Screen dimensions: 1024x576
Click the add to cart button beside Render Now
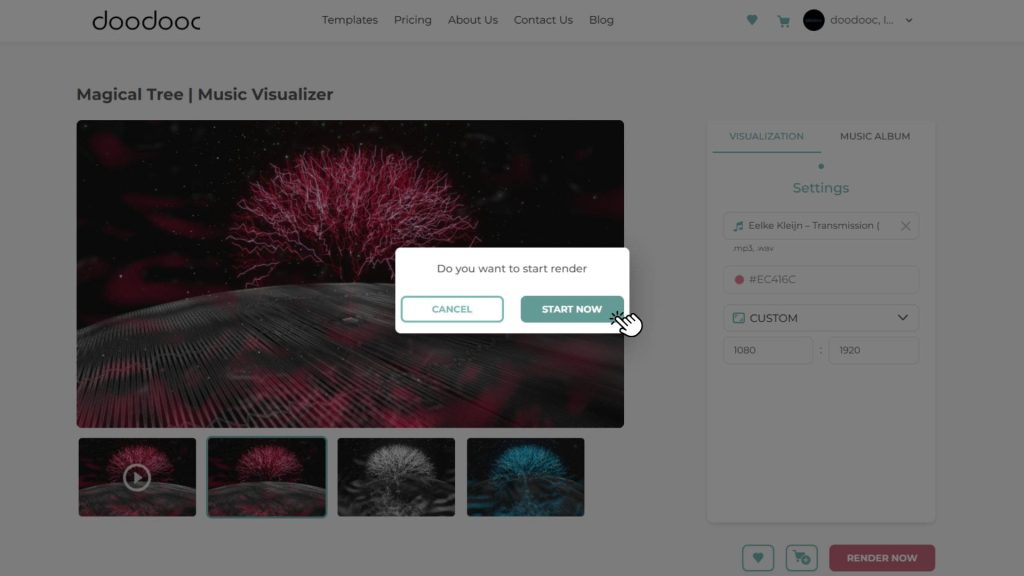click(x=801, y=558)
